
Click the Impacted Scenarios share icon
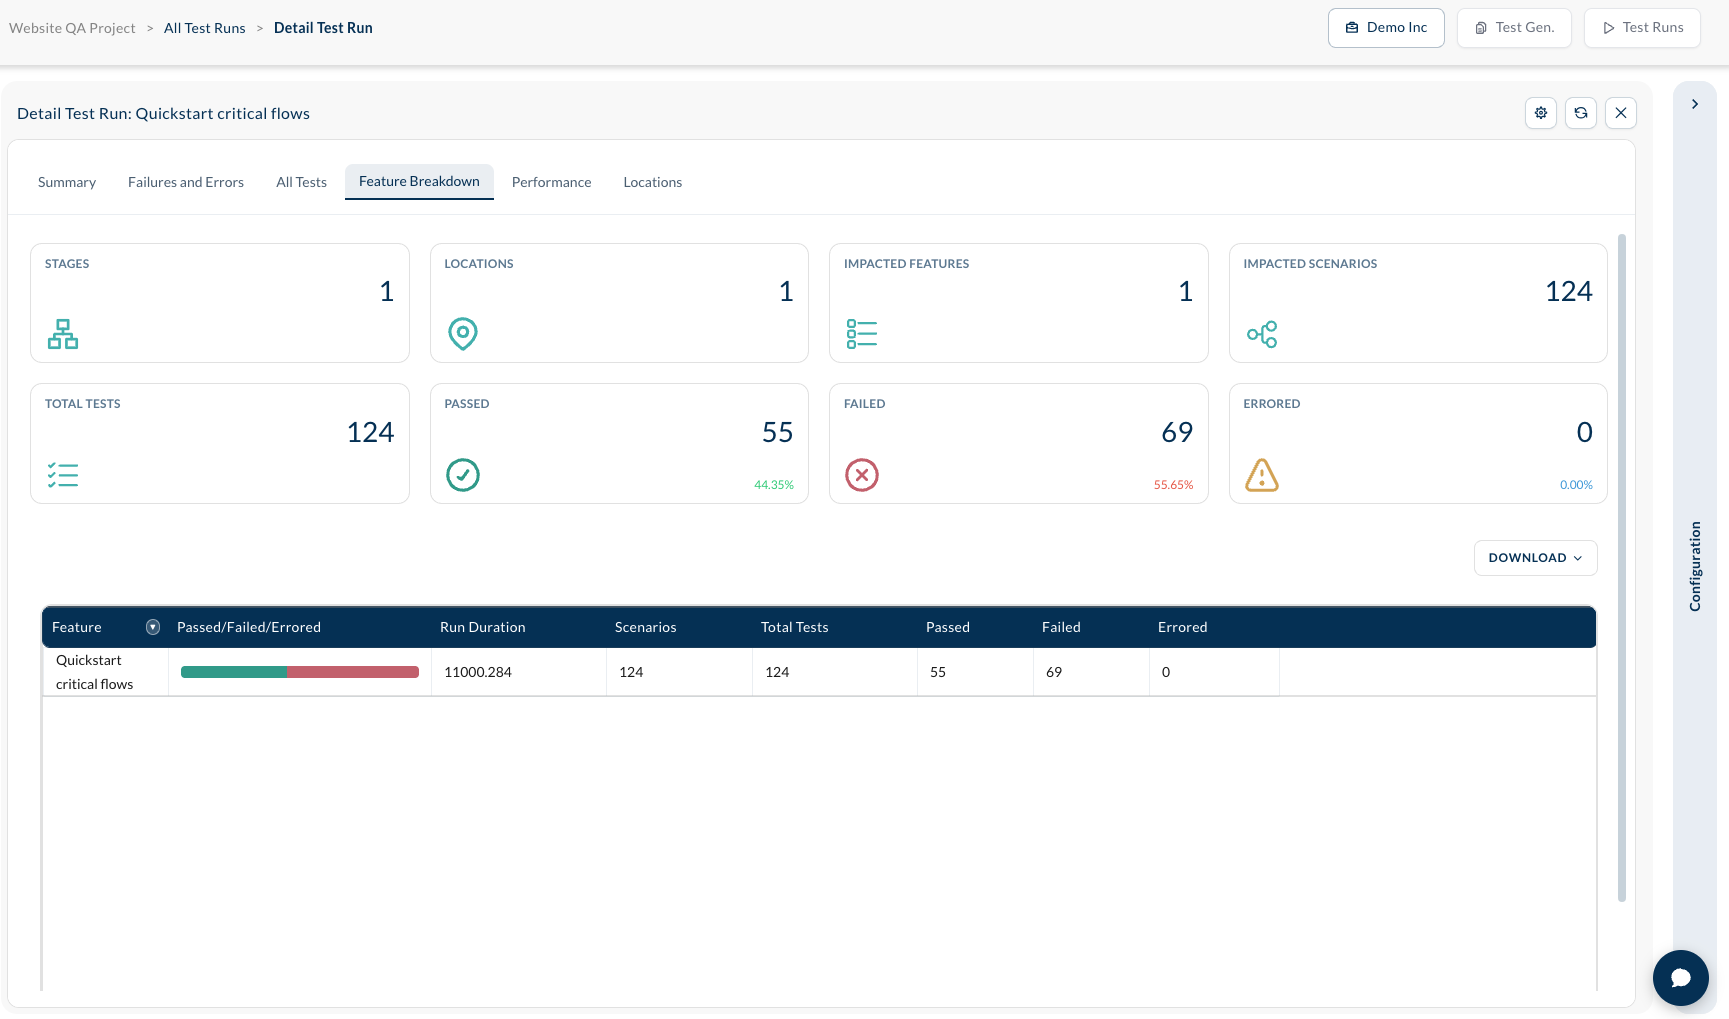[1262, 334]
